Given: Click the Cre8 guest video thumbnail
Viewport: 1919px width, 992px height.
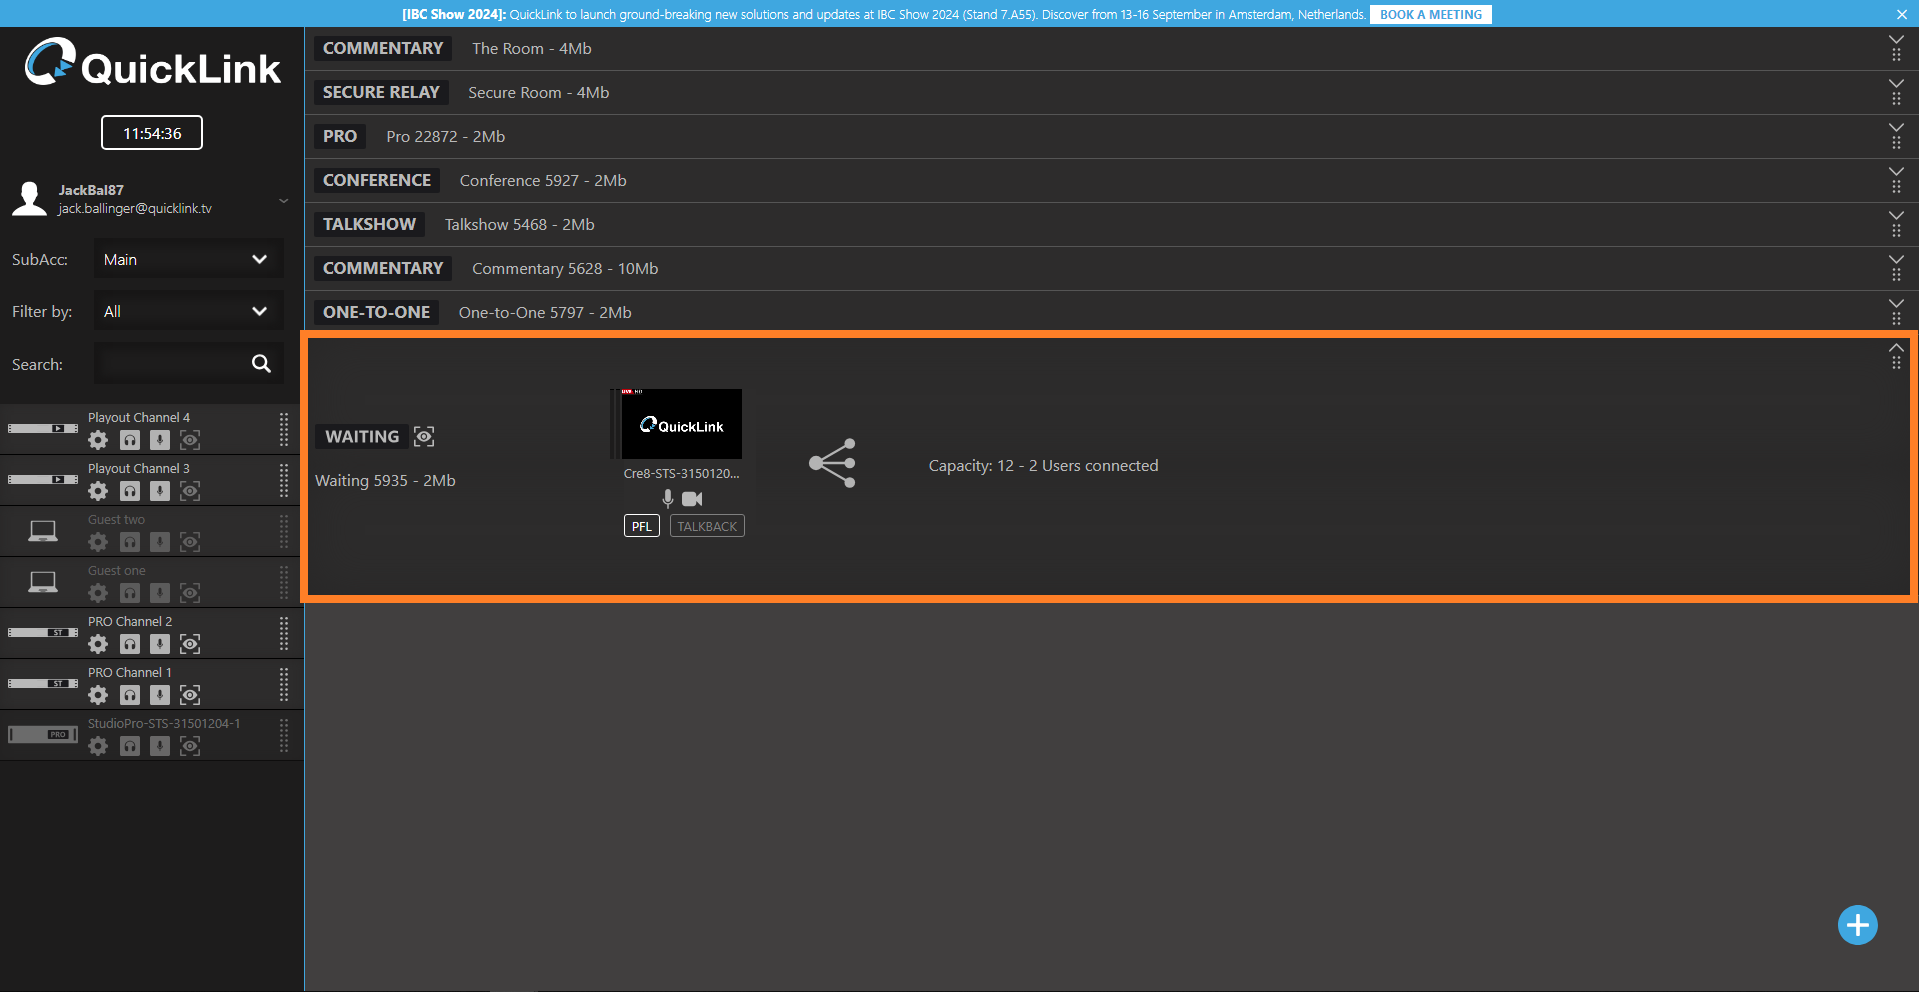Looking at the screenshot, I should pos(681,424).
